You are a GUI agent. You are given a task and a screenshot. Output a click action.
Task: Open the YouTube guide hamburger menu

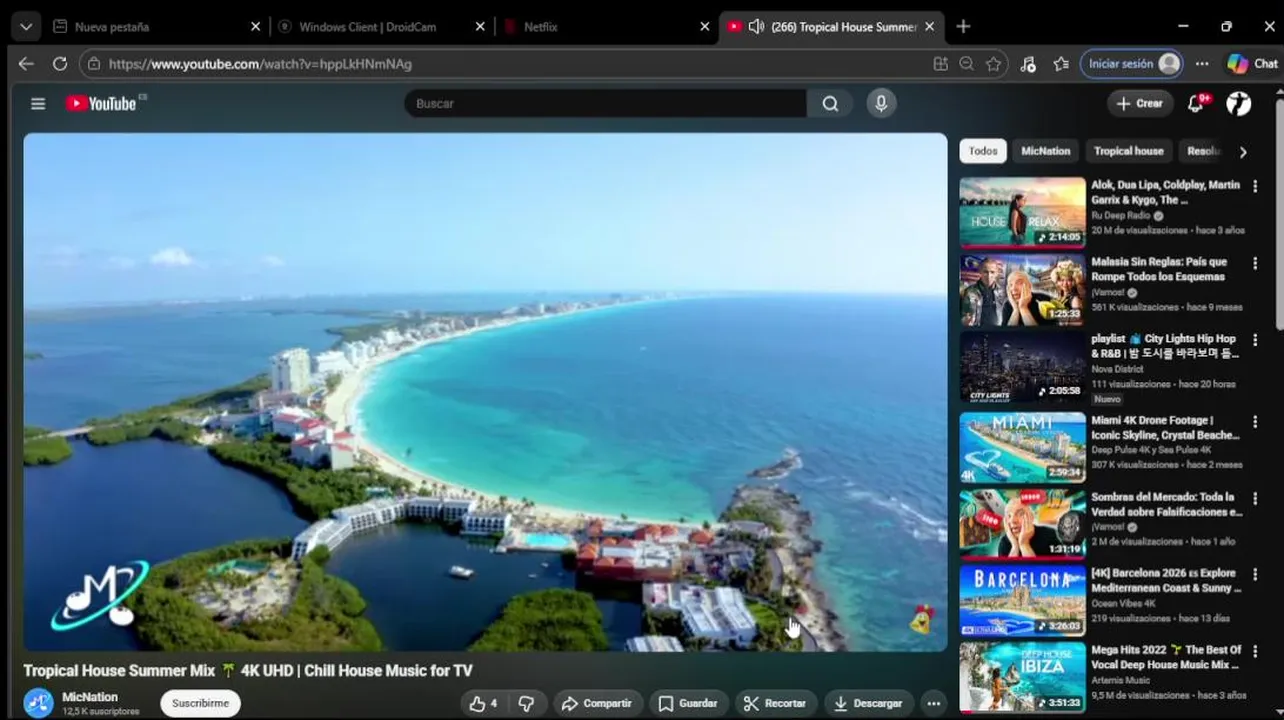pos(38,103)
